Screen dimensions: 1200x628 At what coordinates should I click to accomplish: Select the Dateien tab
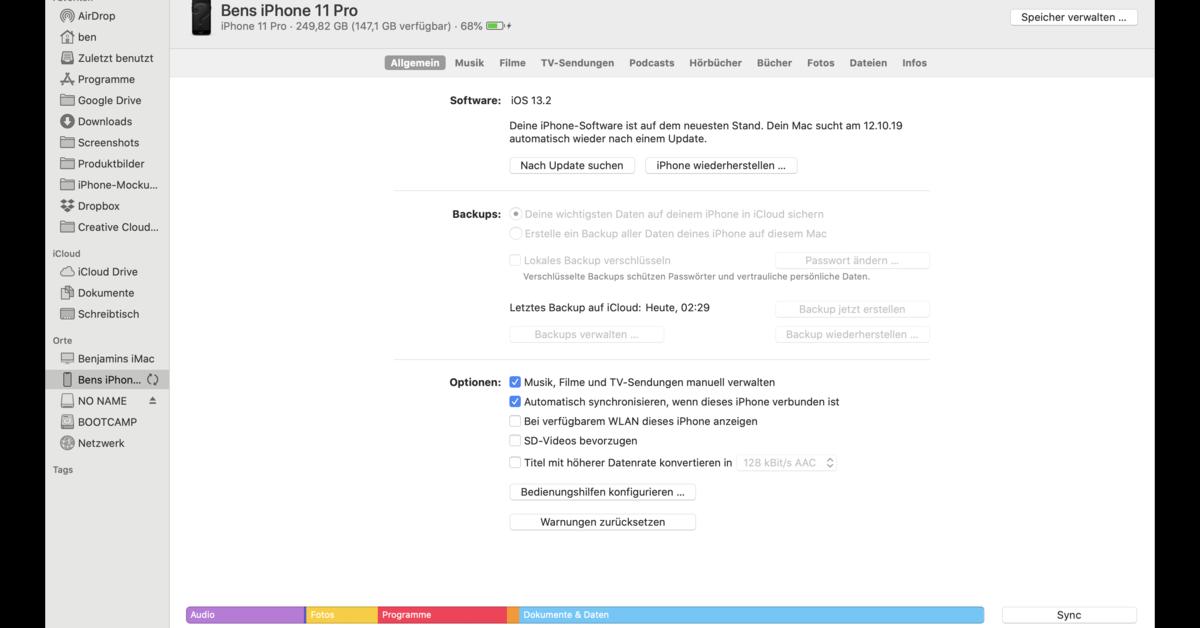pos(868,63)
